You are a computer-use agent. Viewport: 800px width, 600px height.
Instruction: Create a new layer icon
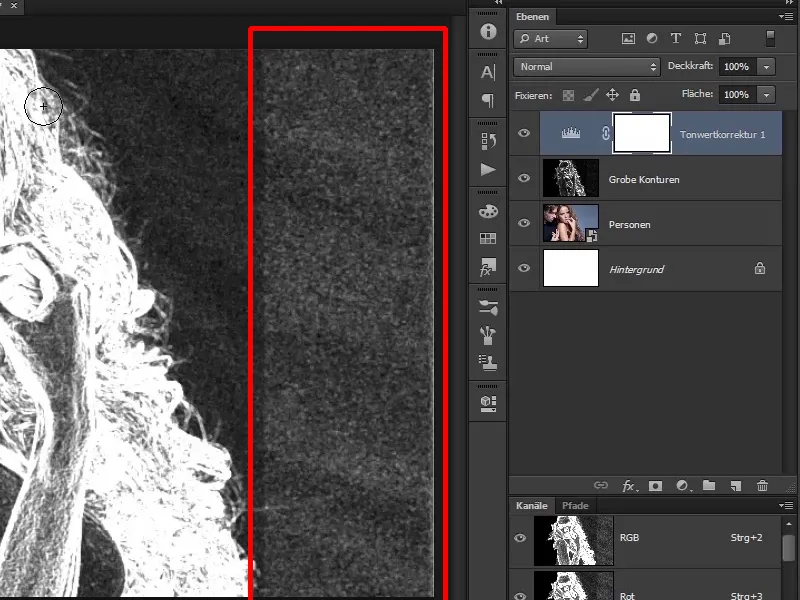(x=736, y=486)
